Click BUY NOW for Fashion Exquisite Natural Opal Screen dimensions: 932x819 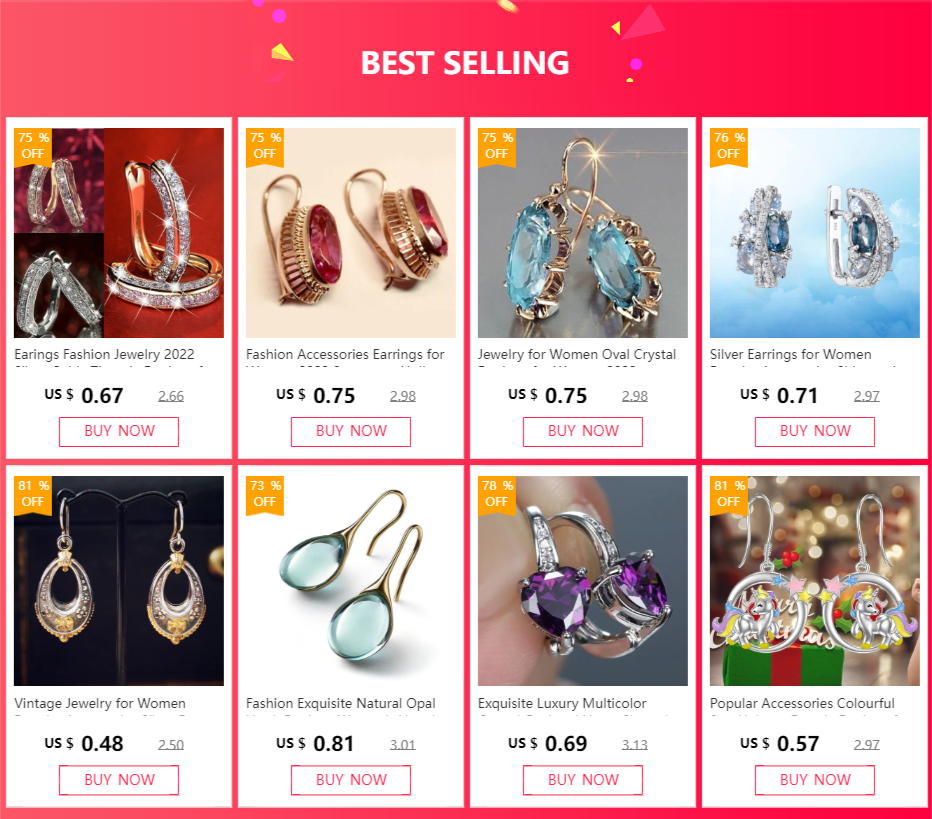[351, 780]
